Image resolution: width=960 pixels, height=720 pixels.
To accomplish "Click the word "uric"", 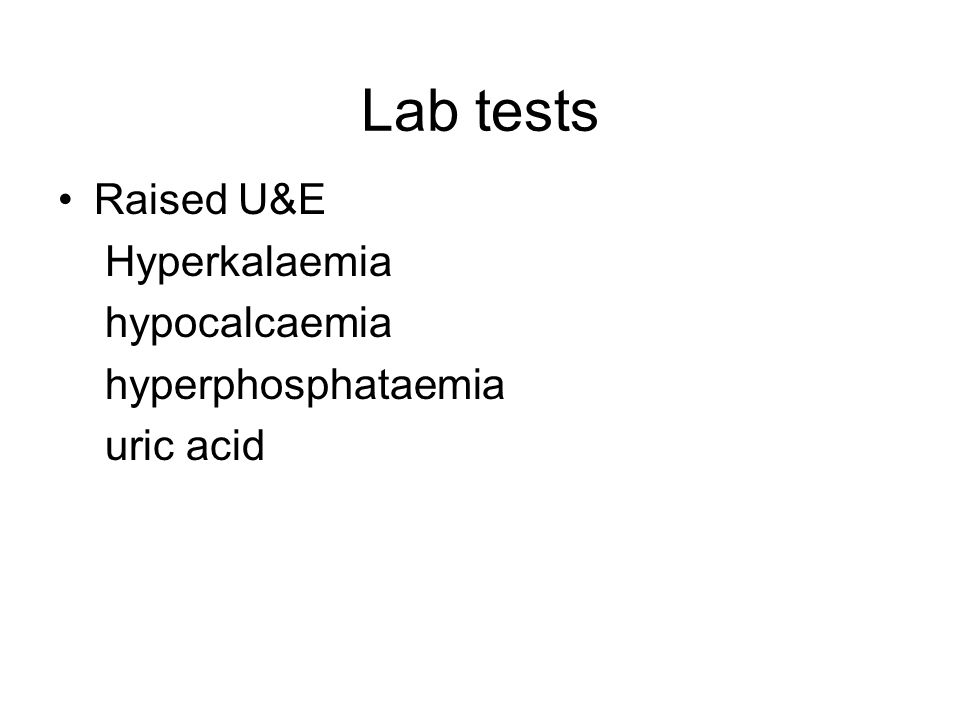I will 140,445.
